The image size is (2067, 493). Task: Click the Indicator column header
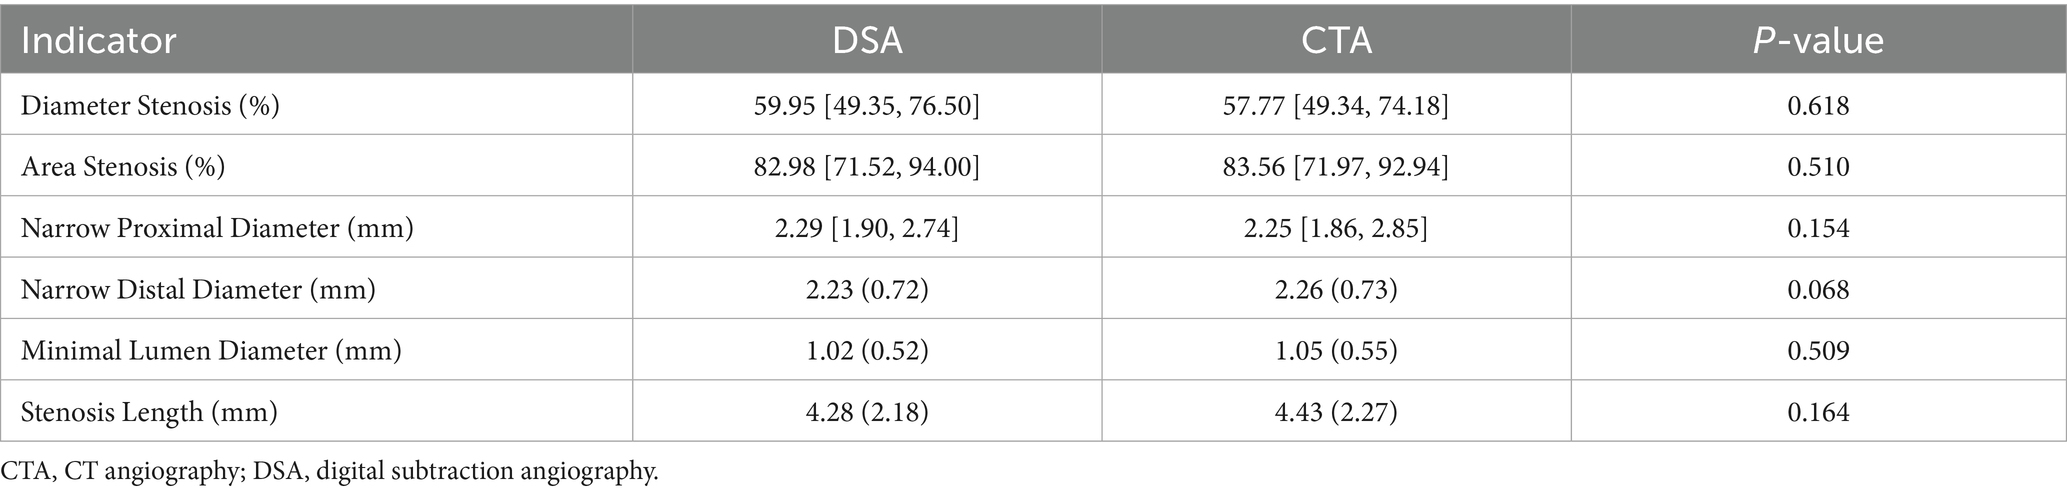click(x=98, y=41)
